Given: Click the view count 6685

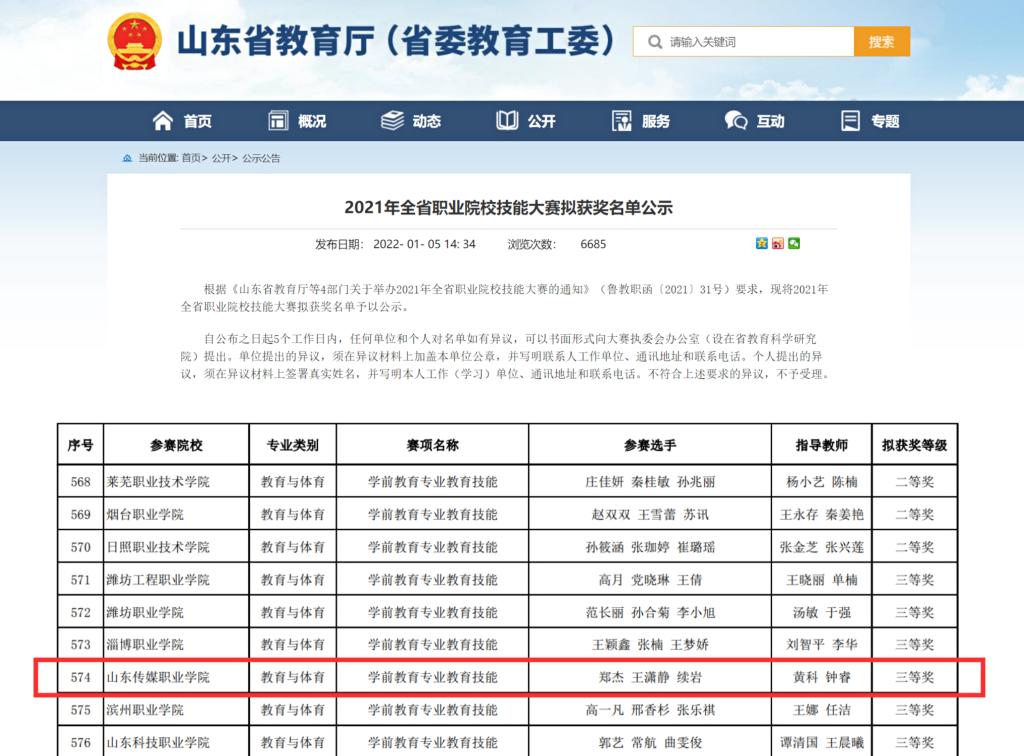Looking at the screenshot, I should point(593,244).
